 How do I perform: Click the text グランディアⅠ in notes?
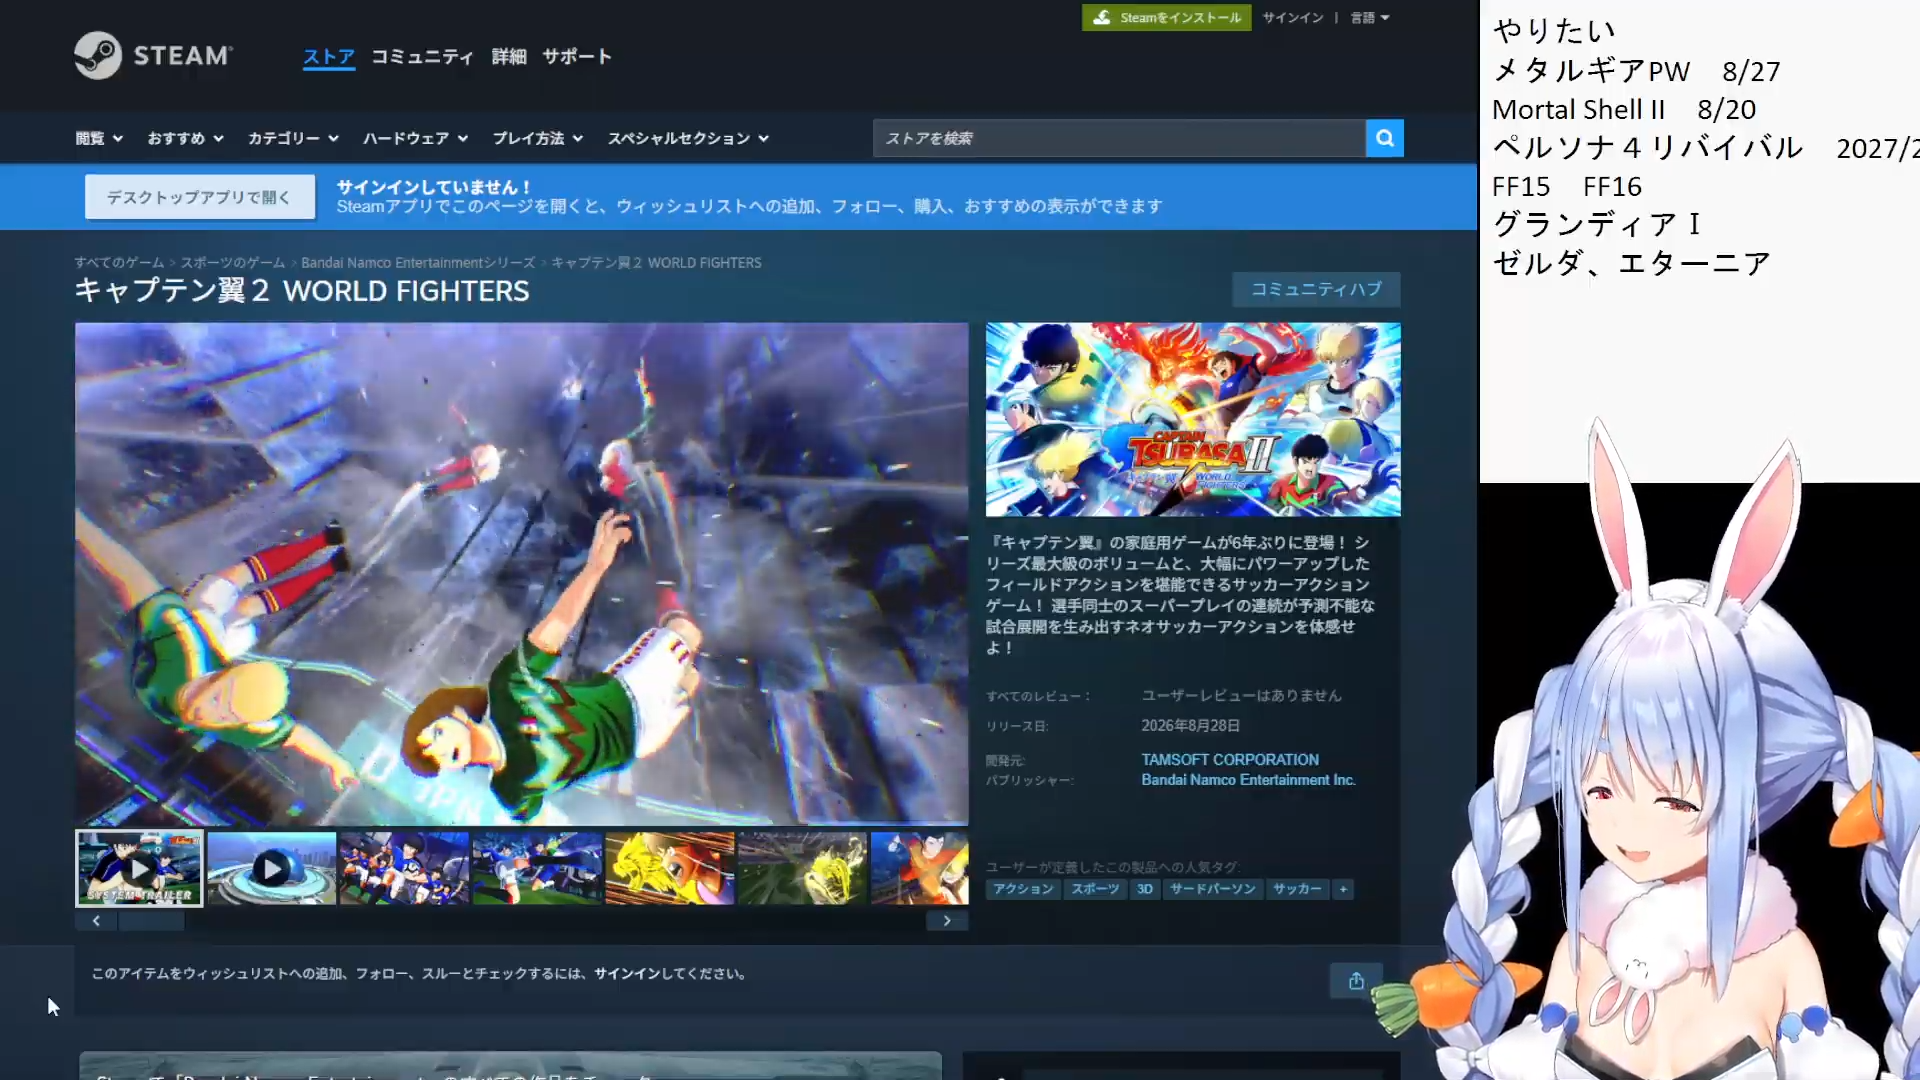coord(1597,224)
